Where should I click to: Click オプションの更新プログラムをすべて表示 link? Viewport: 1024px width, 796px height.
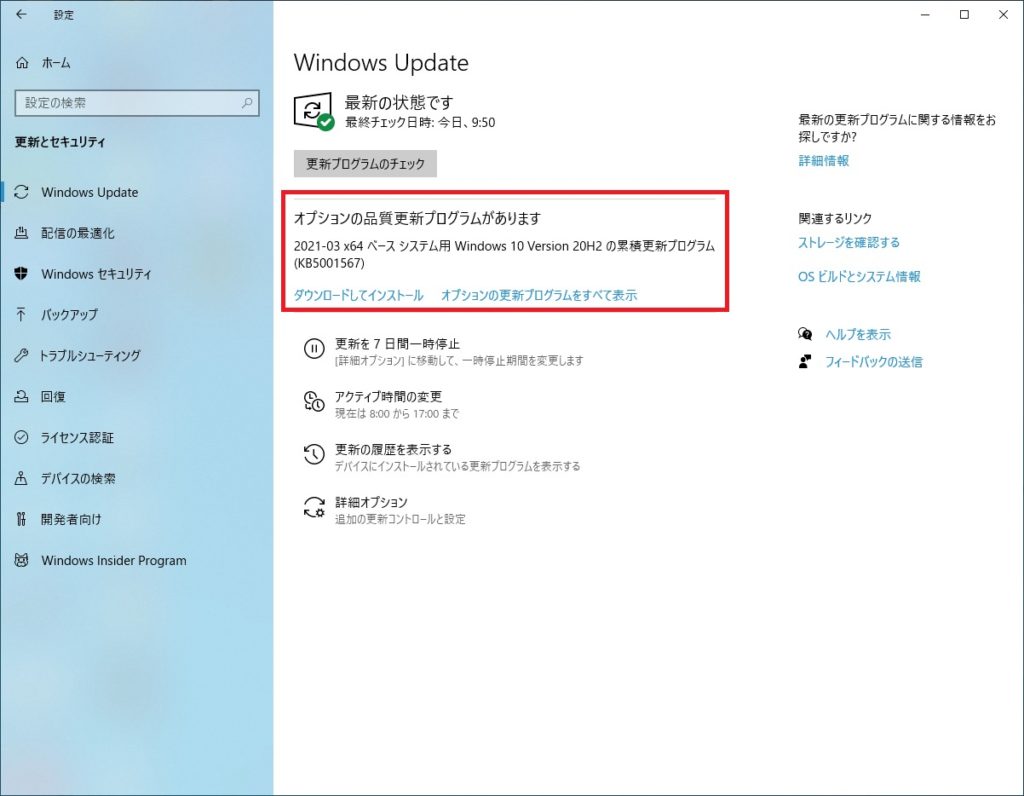point(539,295)
